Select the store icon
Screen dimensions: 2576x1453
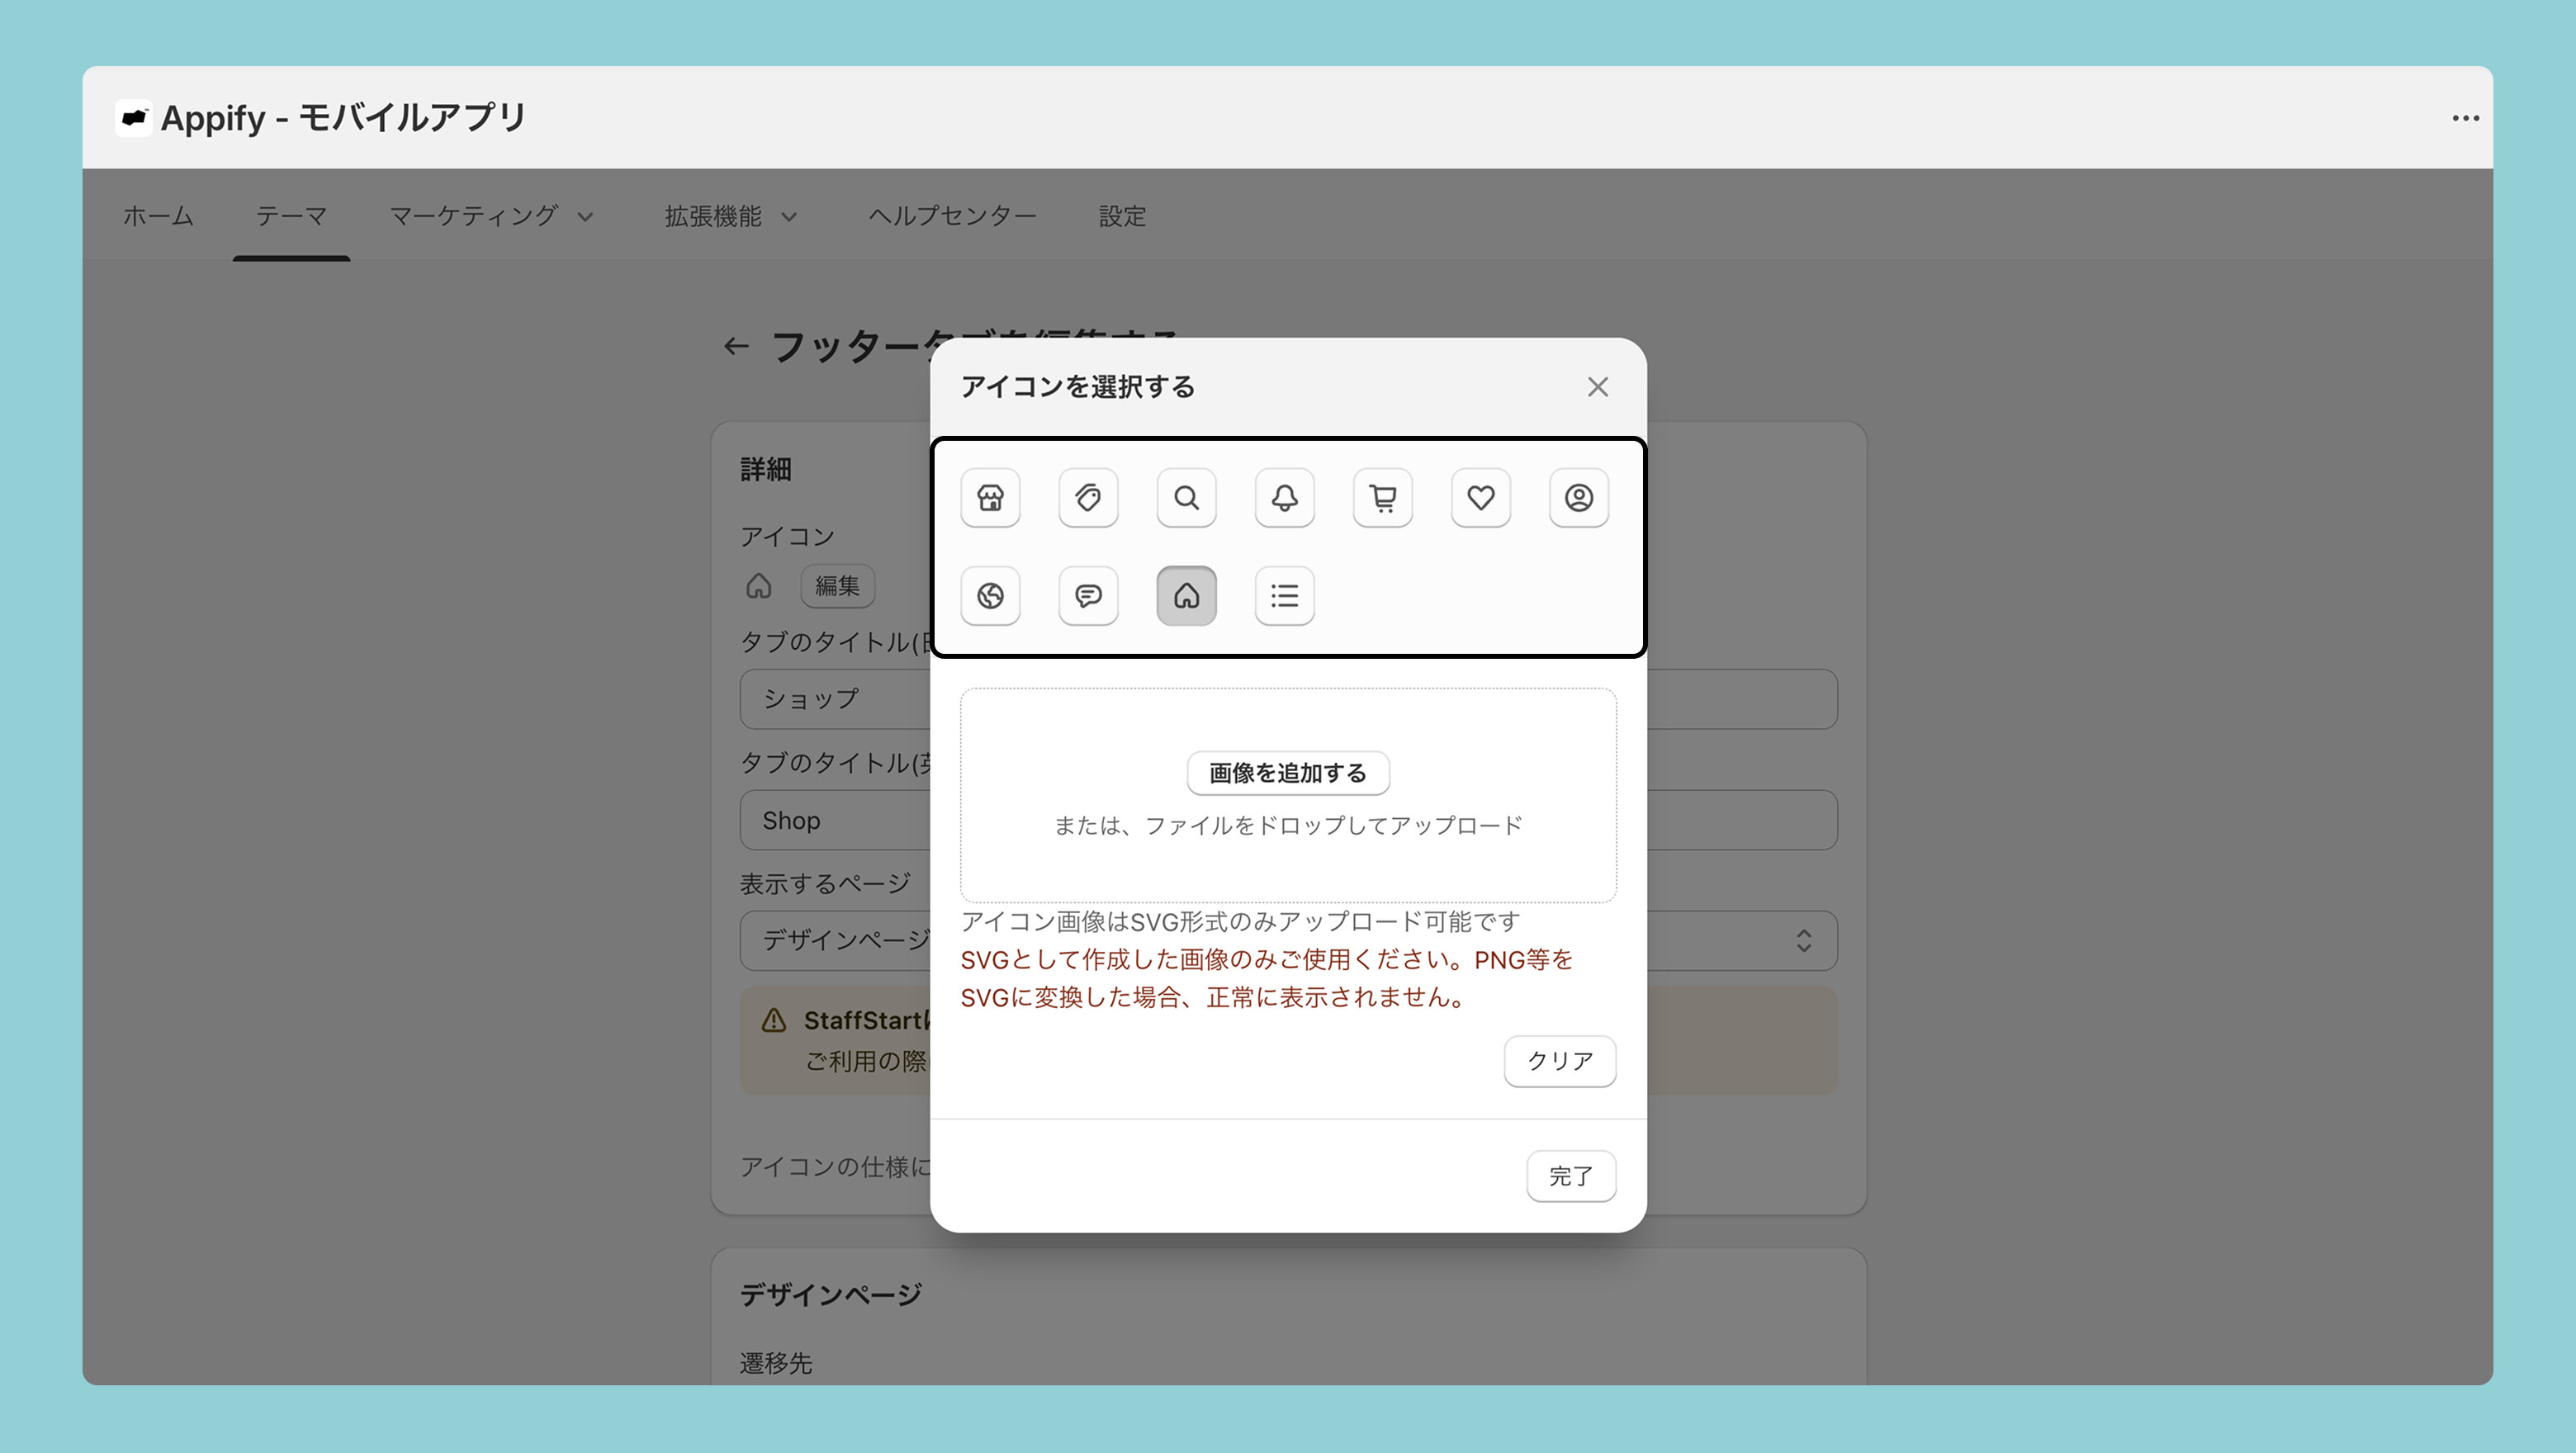click(x=990, y=497)
